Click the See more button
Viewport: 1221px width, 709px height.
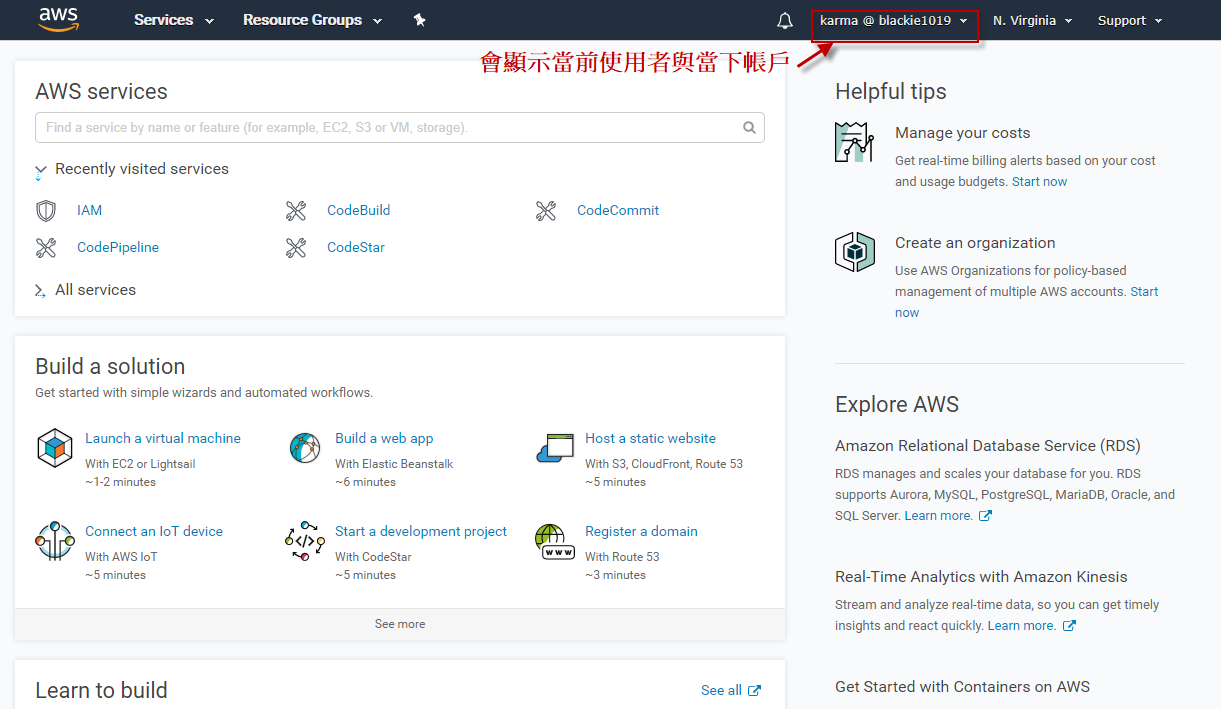[x=400, y=624]
